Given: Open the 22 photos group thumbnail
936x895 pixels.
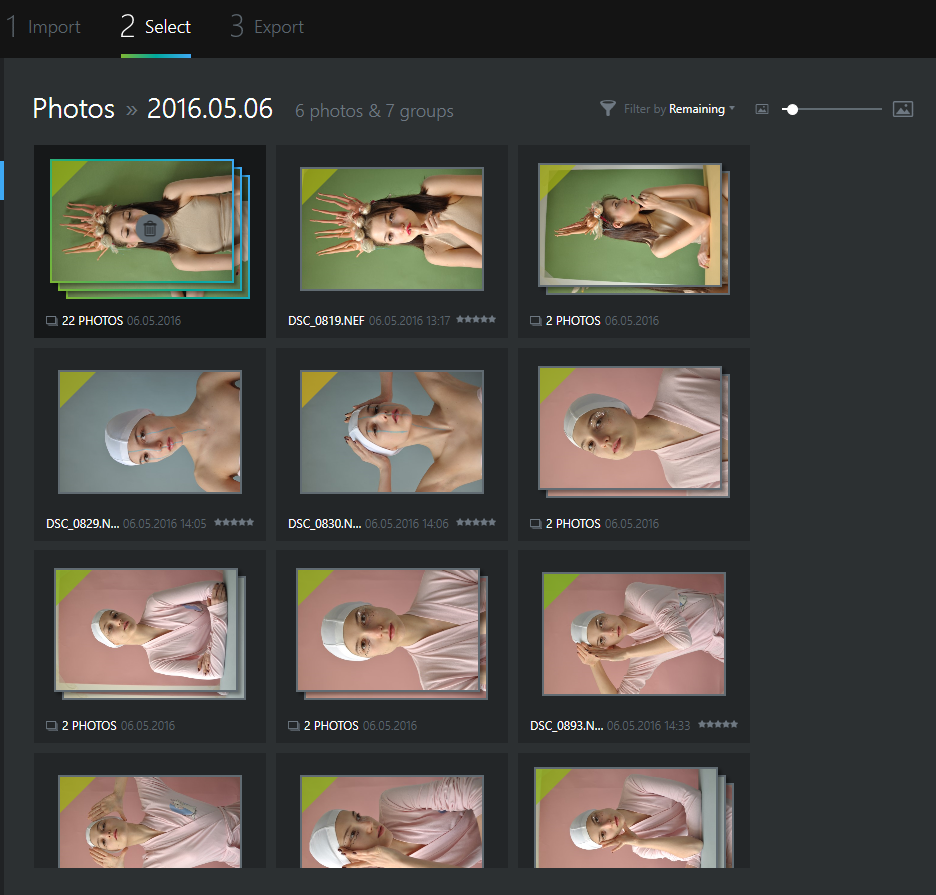Looking at the screenshot, I should pyautogui.click(x=150, y=229).
